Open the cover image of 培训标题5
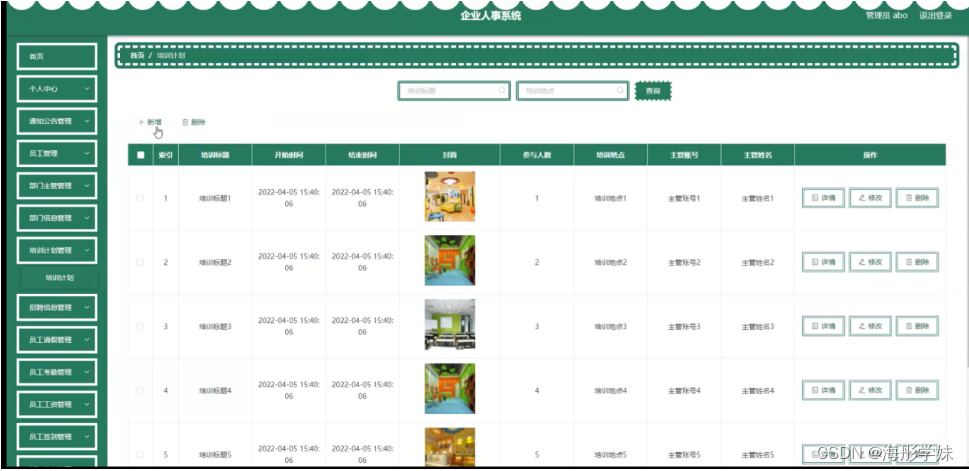This screenshot has height=471, width=969. click(x=450, y=447)
